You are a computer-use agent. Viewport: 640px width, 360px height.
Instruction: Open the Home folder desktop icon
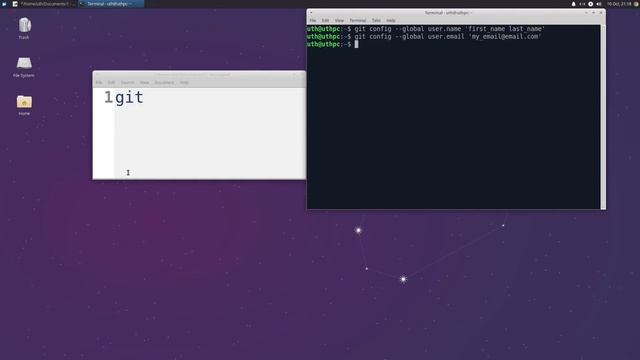tap(24, 105)
